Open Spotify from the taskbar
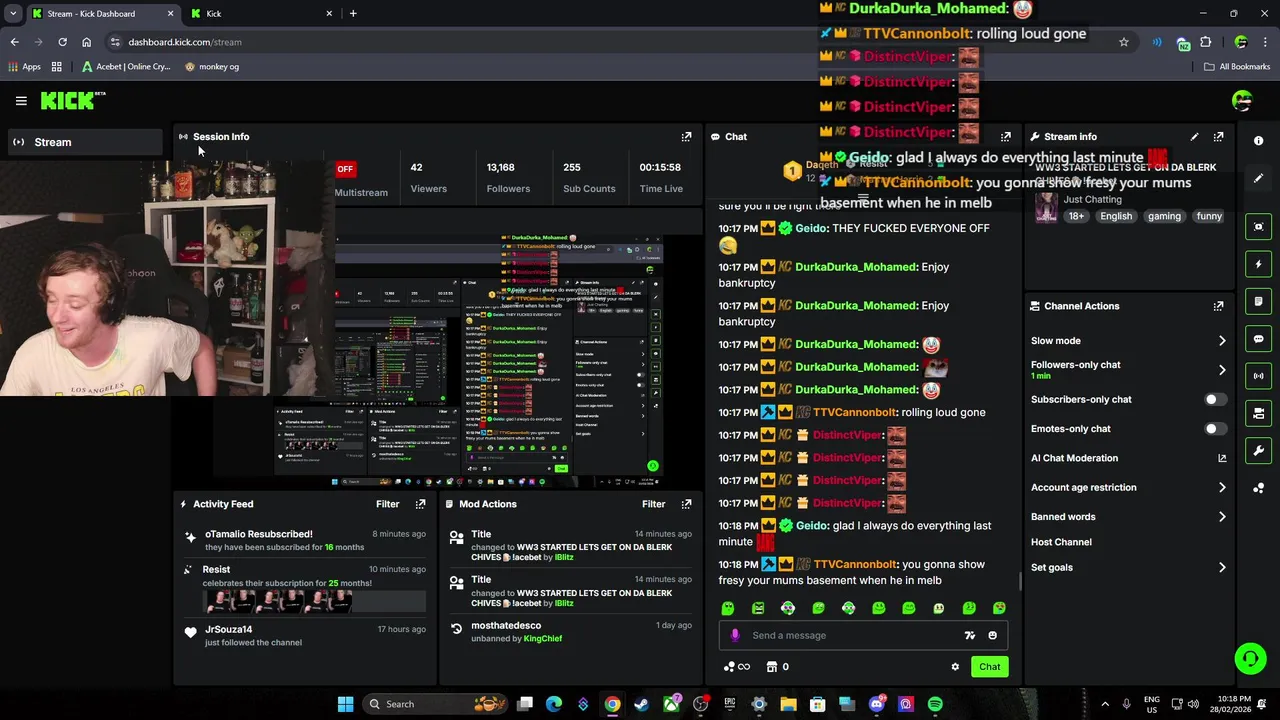The image size is (1280, 720). pos(935,704)
